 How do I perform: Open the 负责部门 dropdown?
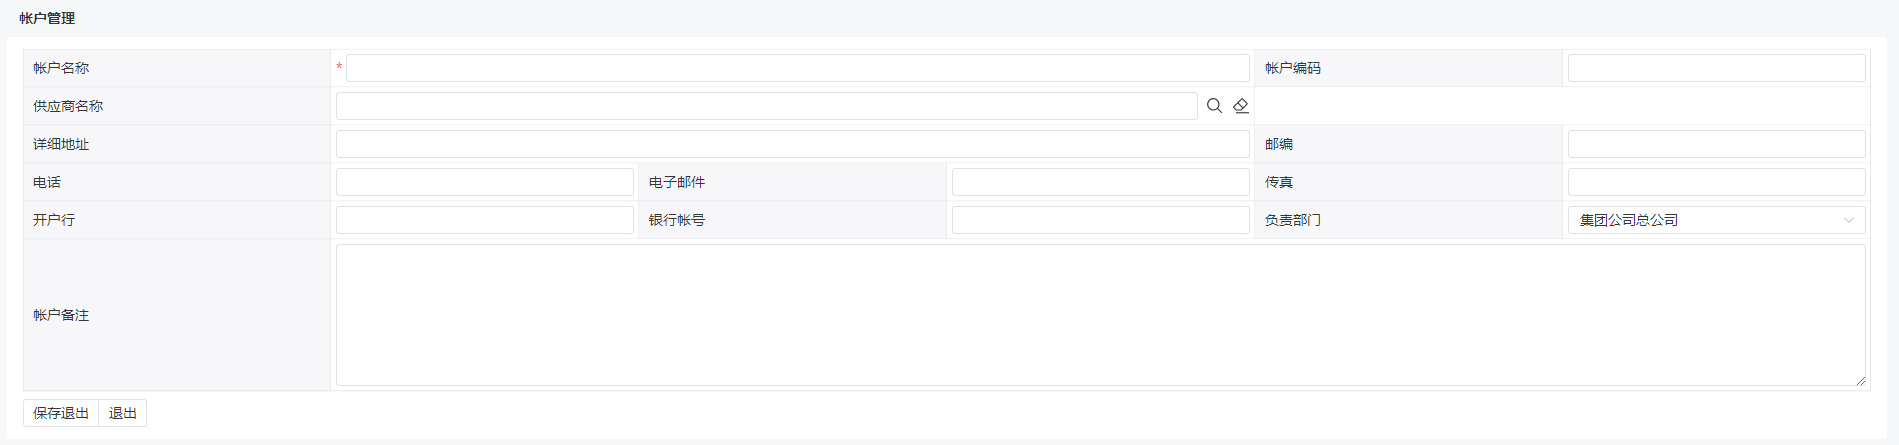(x=1716, y=220)
